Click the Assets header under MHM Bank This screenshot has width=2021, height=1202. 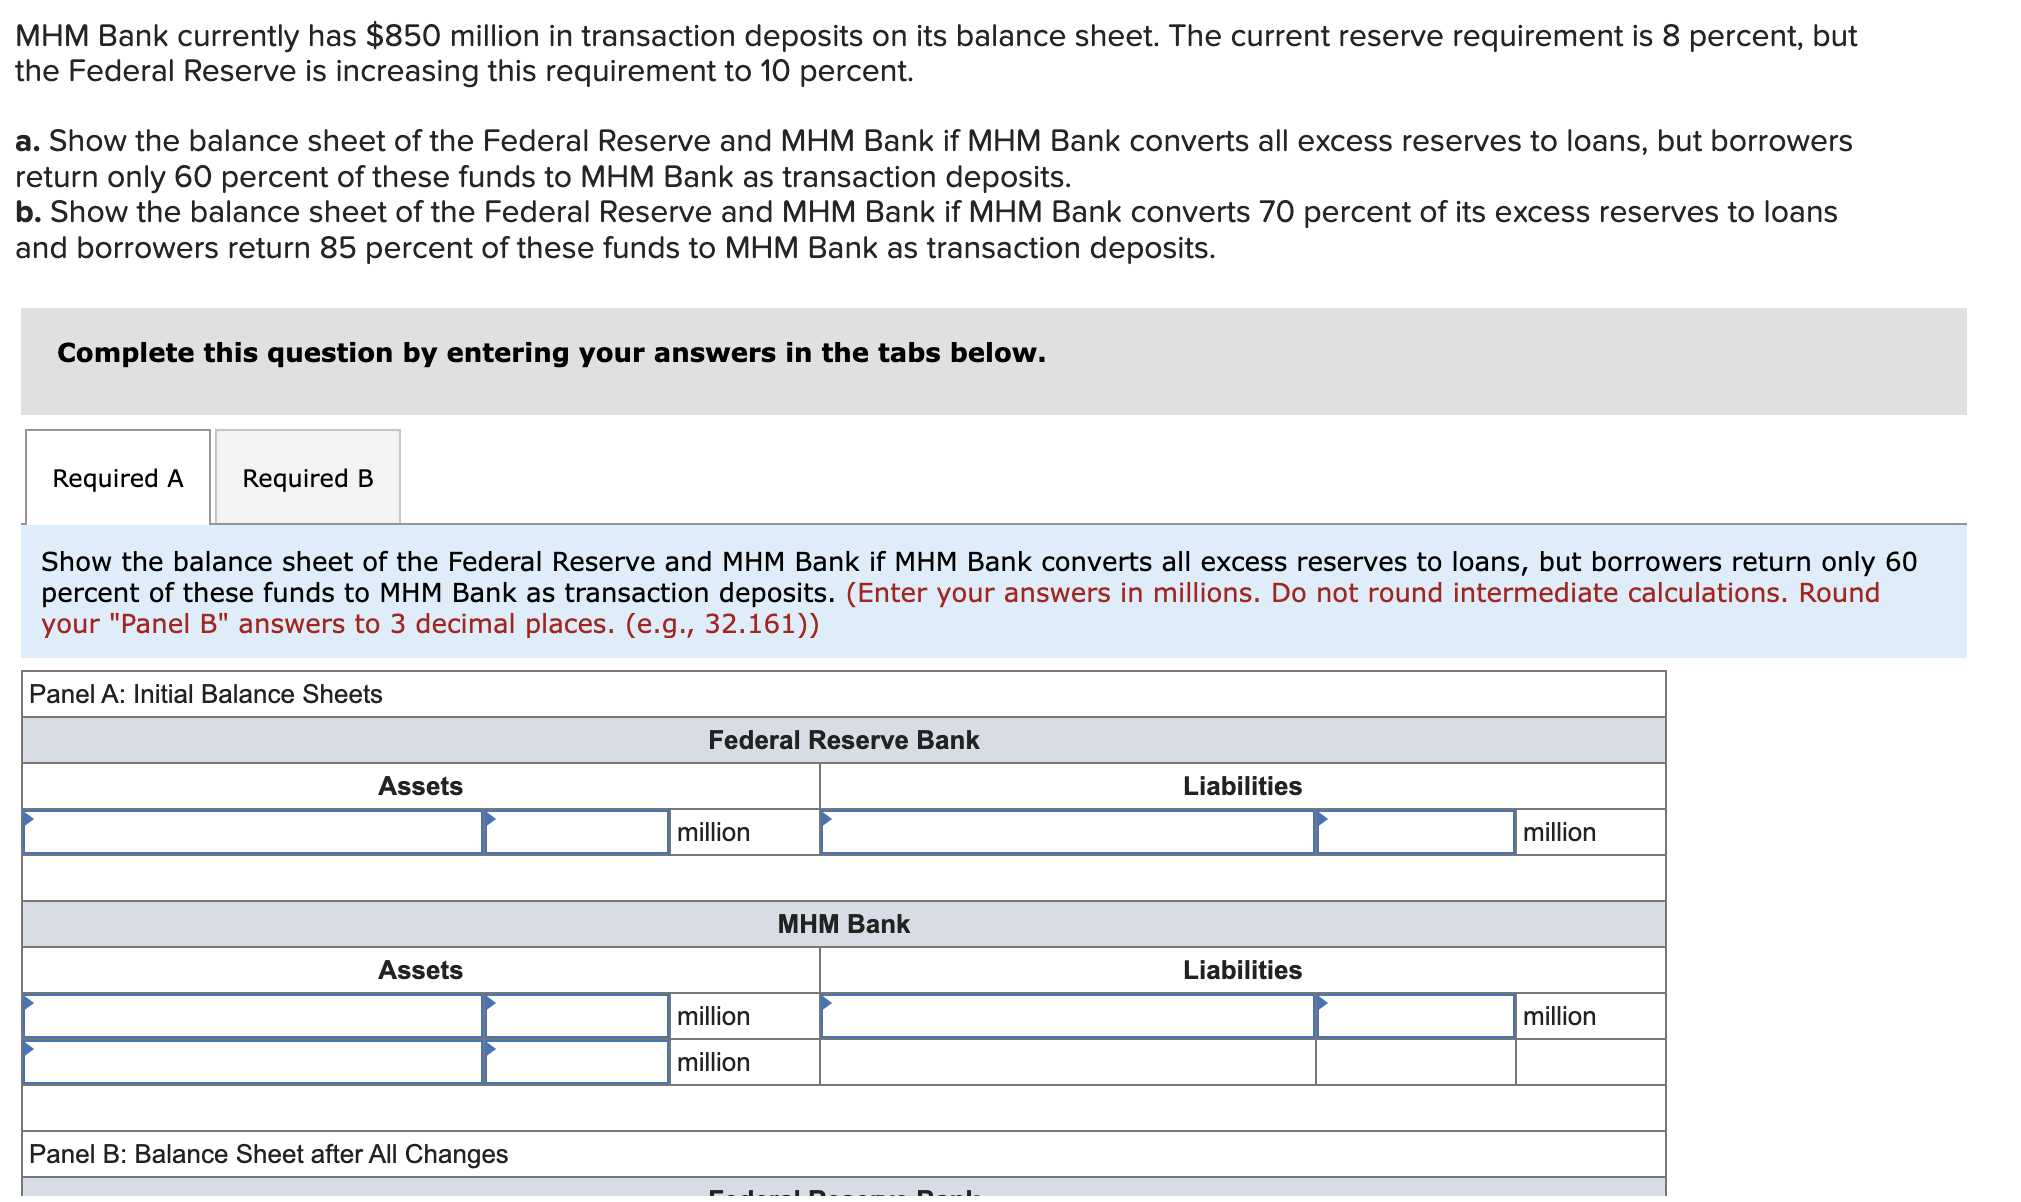pyautogui.click(x=420, y=970)
